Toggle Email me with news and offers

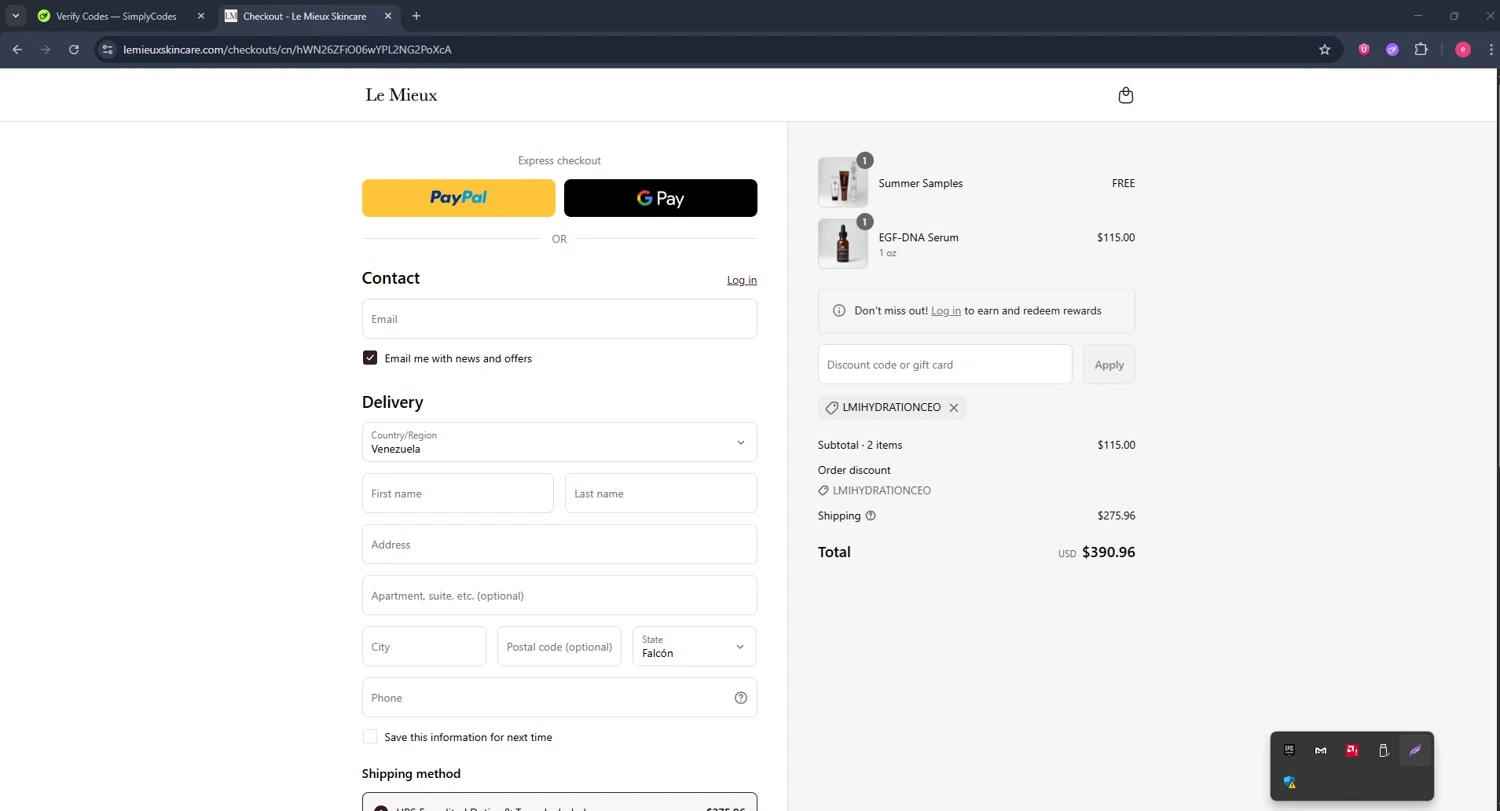click(370, 358)
